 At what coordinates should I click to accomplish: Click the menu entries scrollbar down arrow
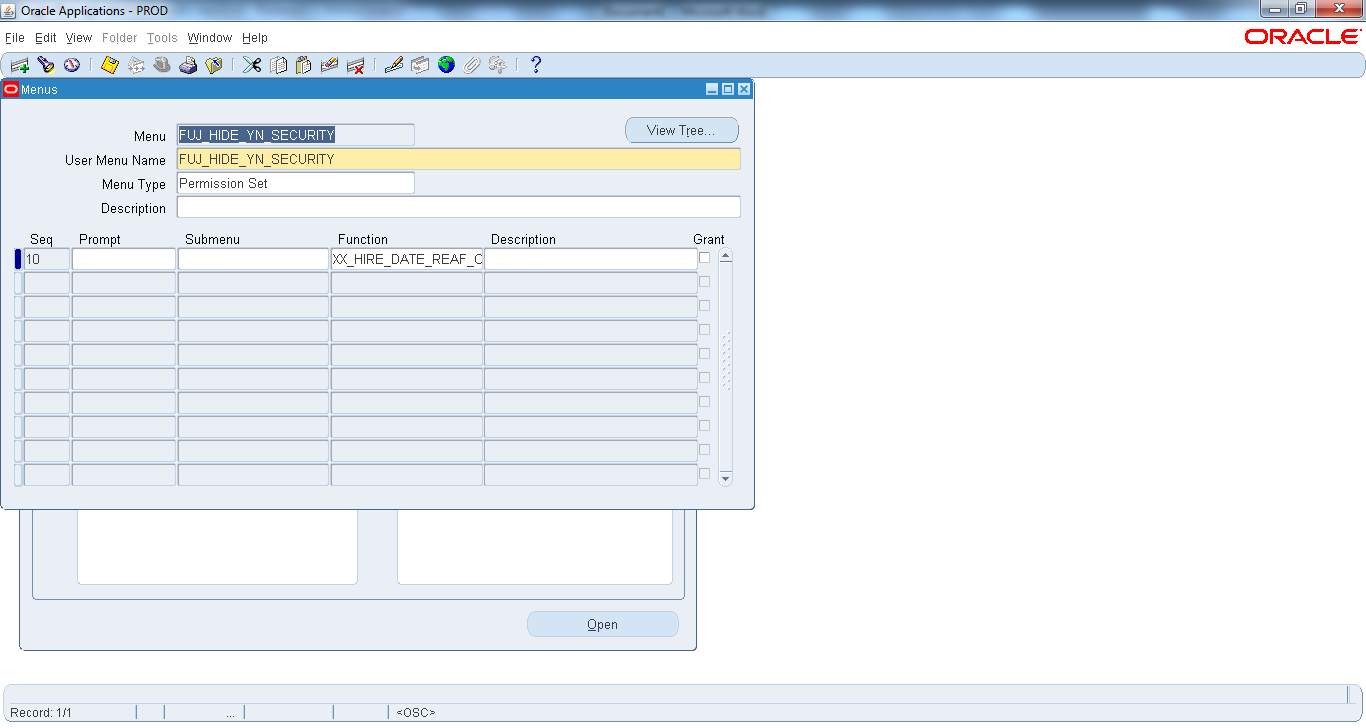click(726, 478)
